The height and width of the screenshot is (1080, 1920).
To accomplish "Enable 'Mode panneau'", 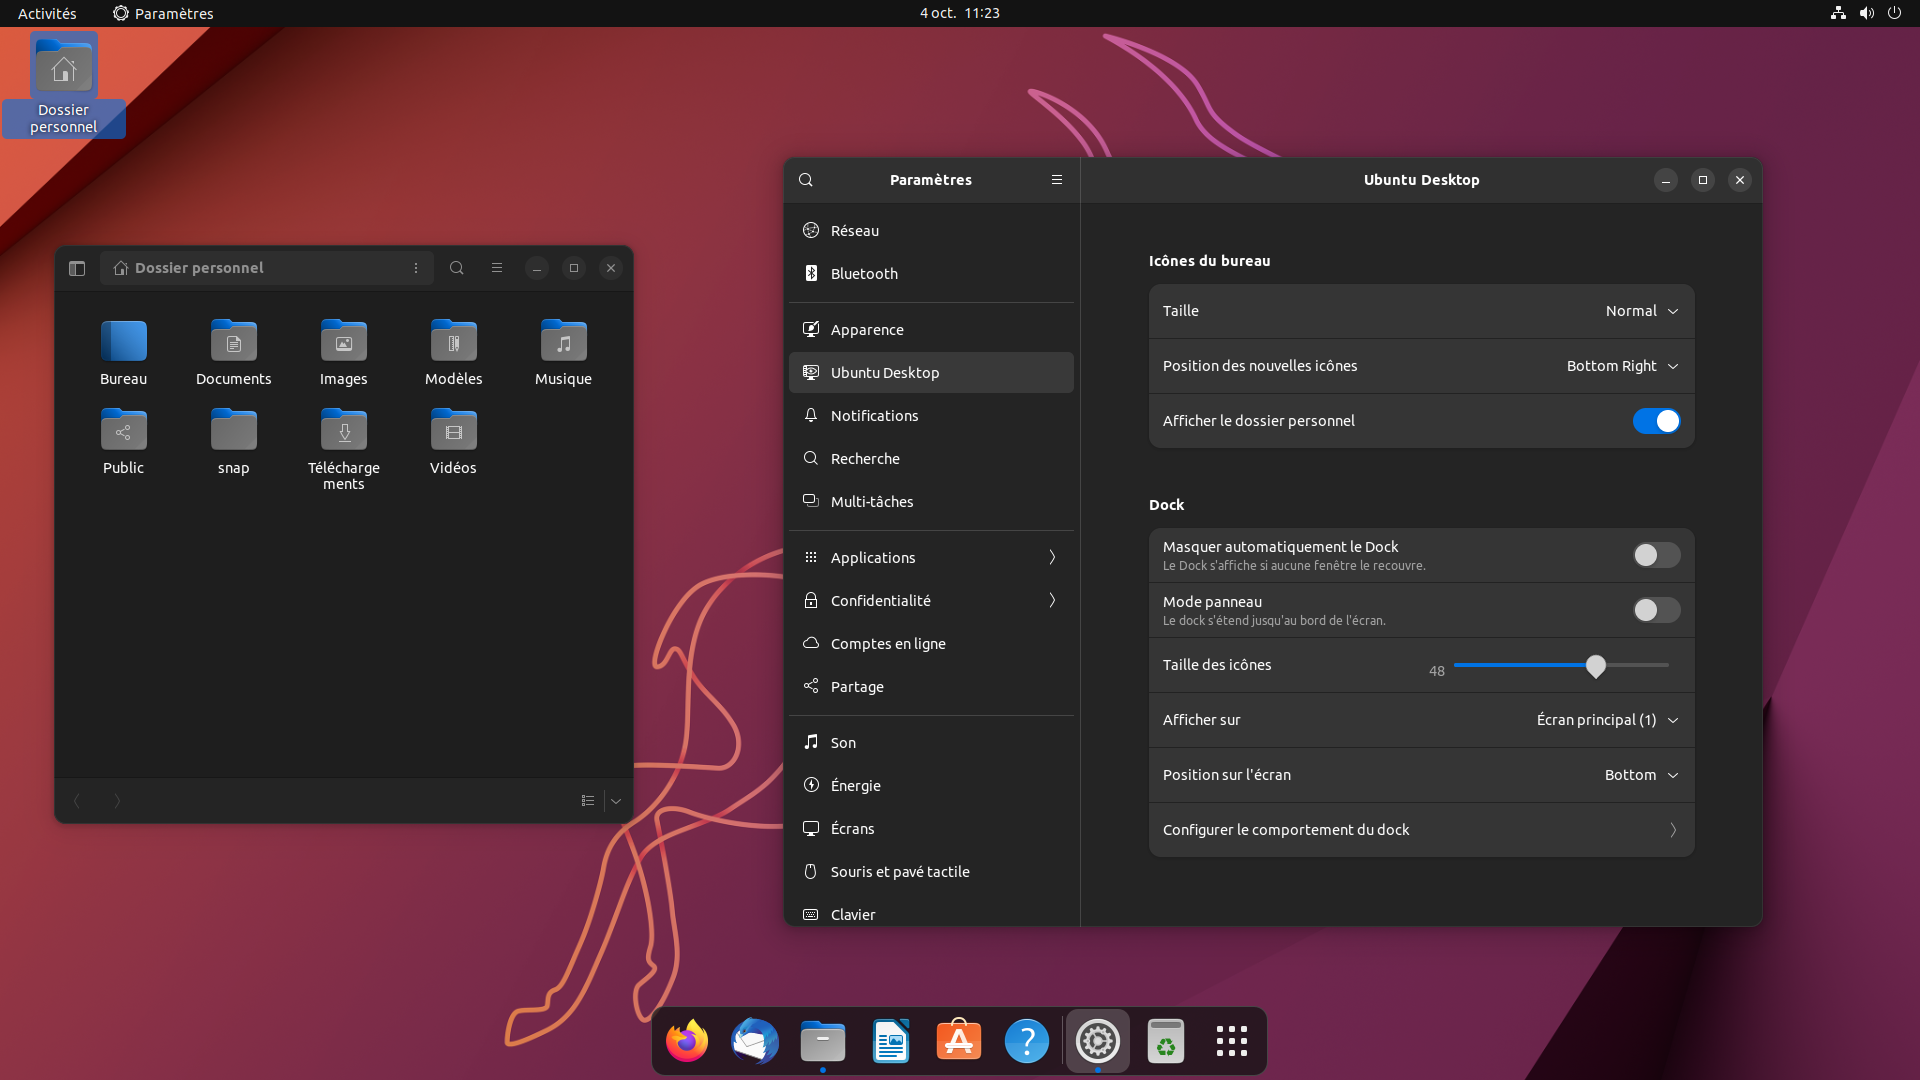I will tap(1655, 610).
